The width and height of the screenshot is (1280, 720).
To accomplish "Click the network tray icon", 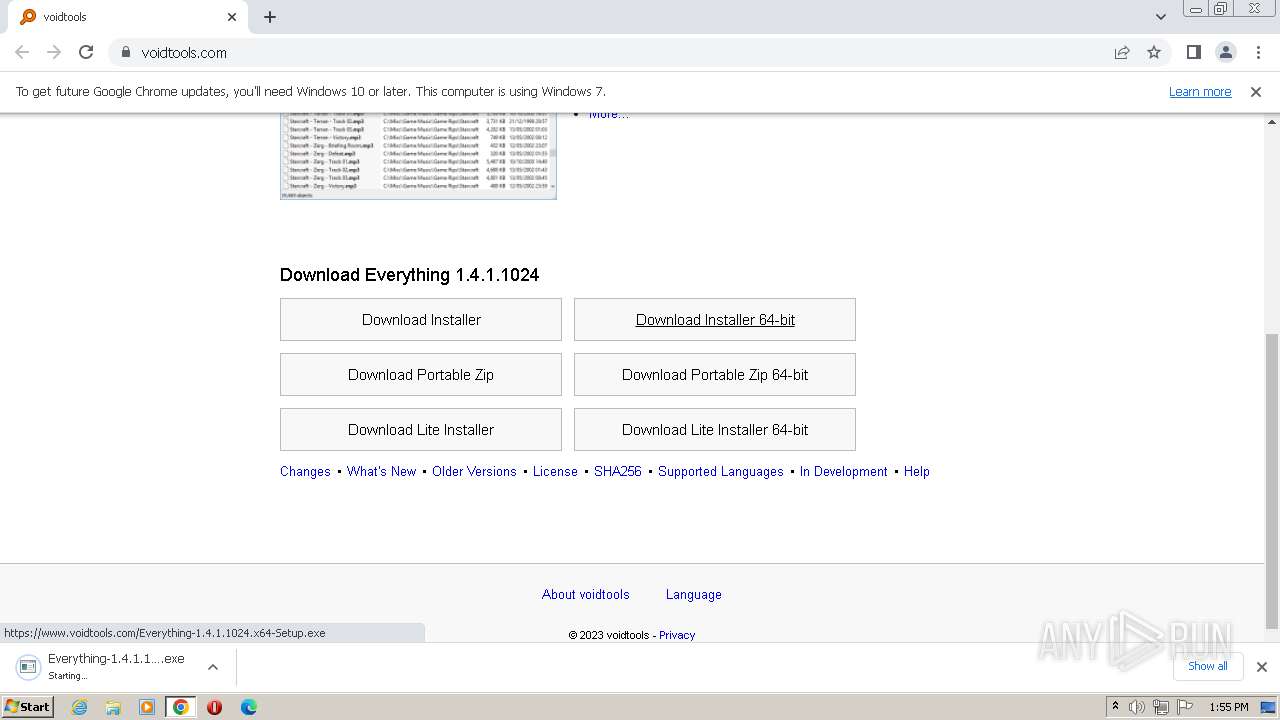I will click(1161, 707).
